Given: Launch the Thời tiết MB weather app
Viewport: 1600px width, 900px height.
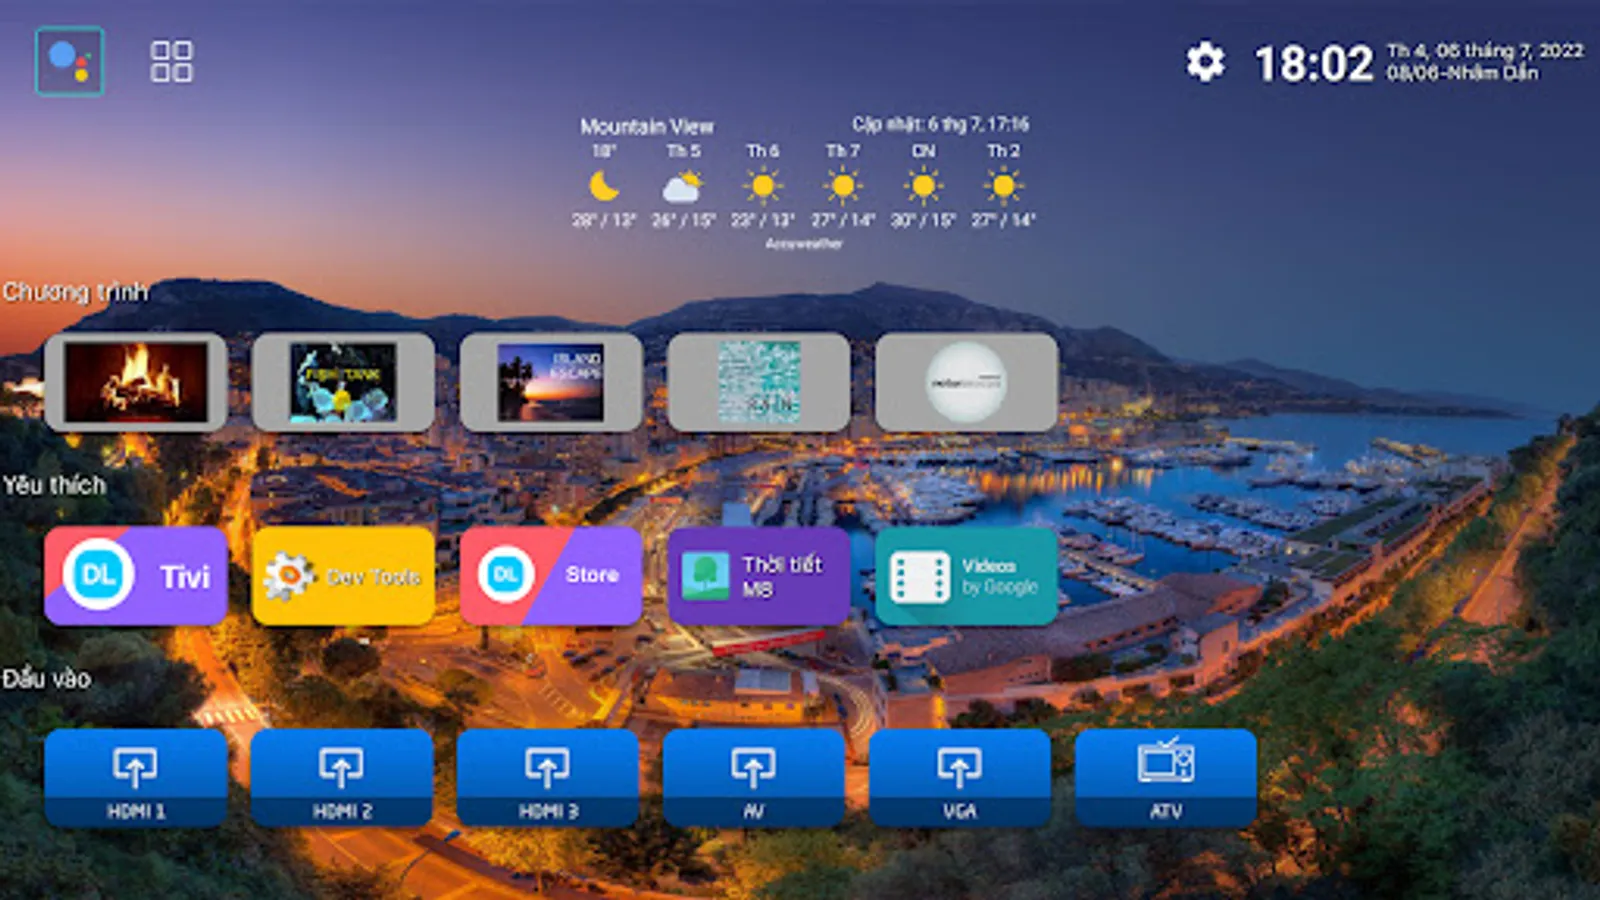Looking at the screenshot, I should pyautogui.click(x=758, y=574).
